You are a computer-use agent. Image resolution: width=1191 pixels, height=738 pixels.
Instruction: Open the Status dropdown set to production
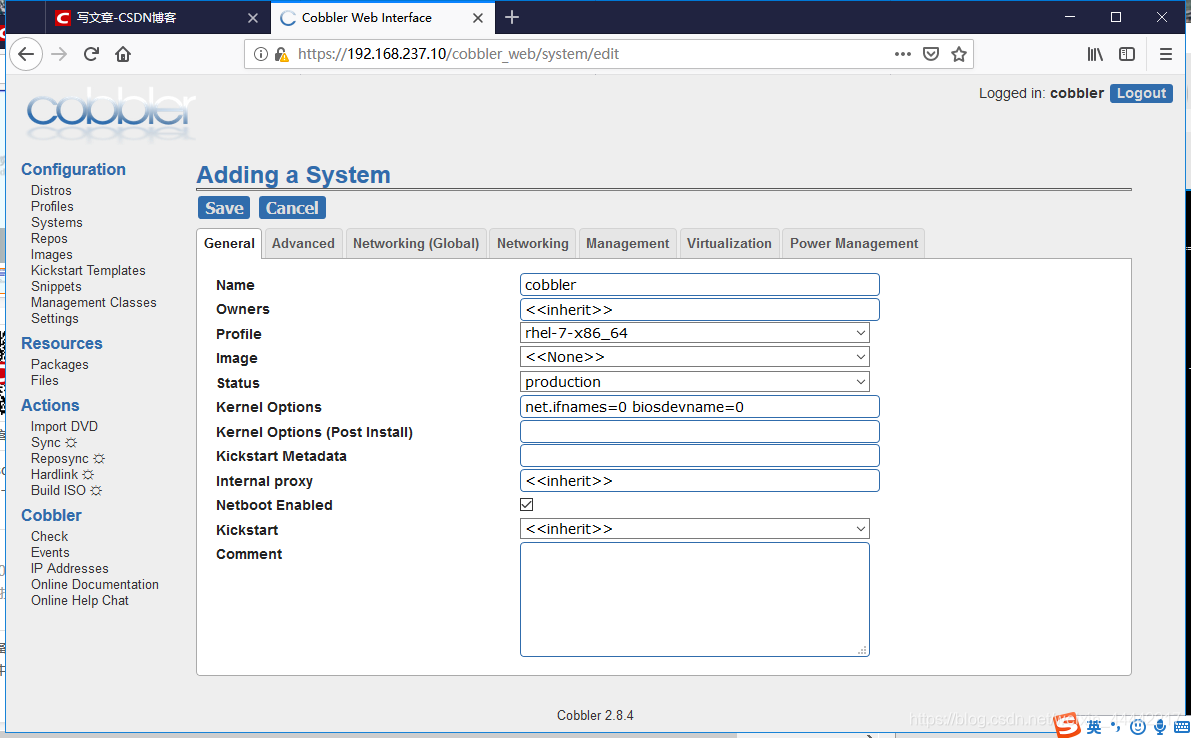coord(694,382)
